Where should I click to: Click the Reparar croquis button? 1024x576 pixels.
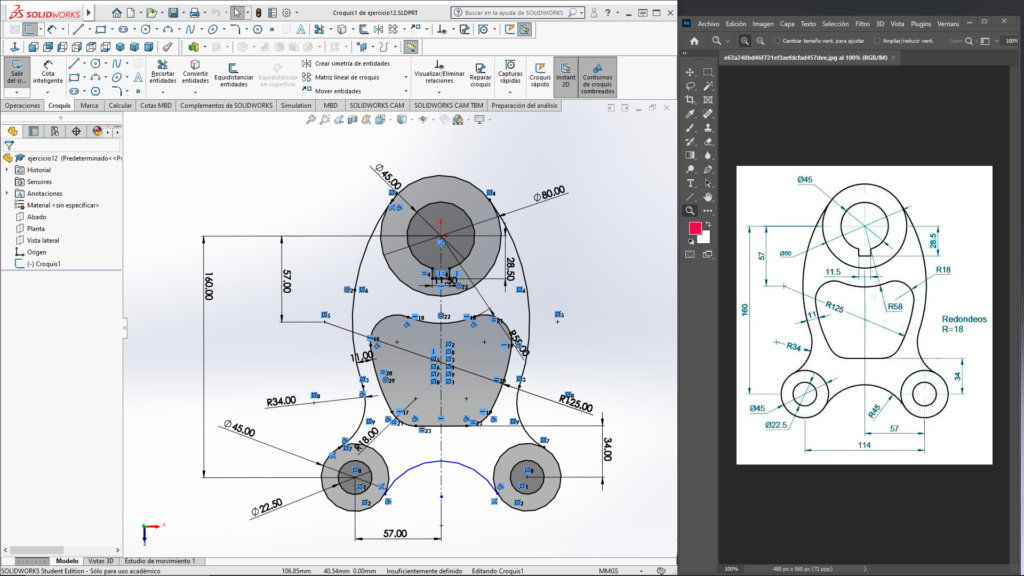[x=481, y=74]
